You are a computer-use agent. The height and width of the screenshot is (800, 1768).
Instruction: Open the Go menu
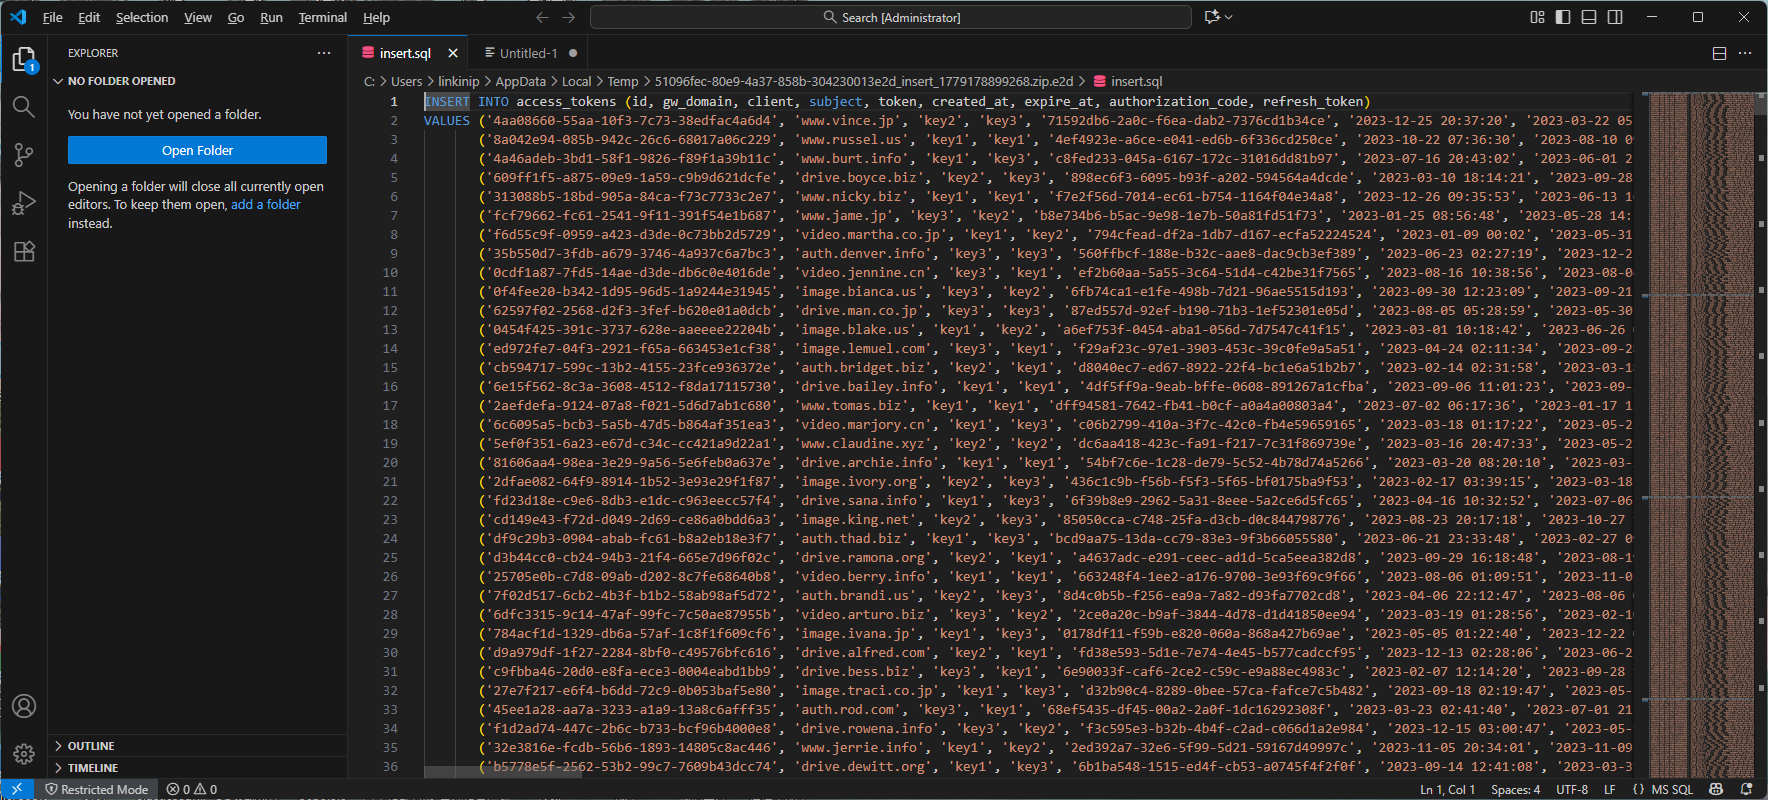[x=236, y=17]
